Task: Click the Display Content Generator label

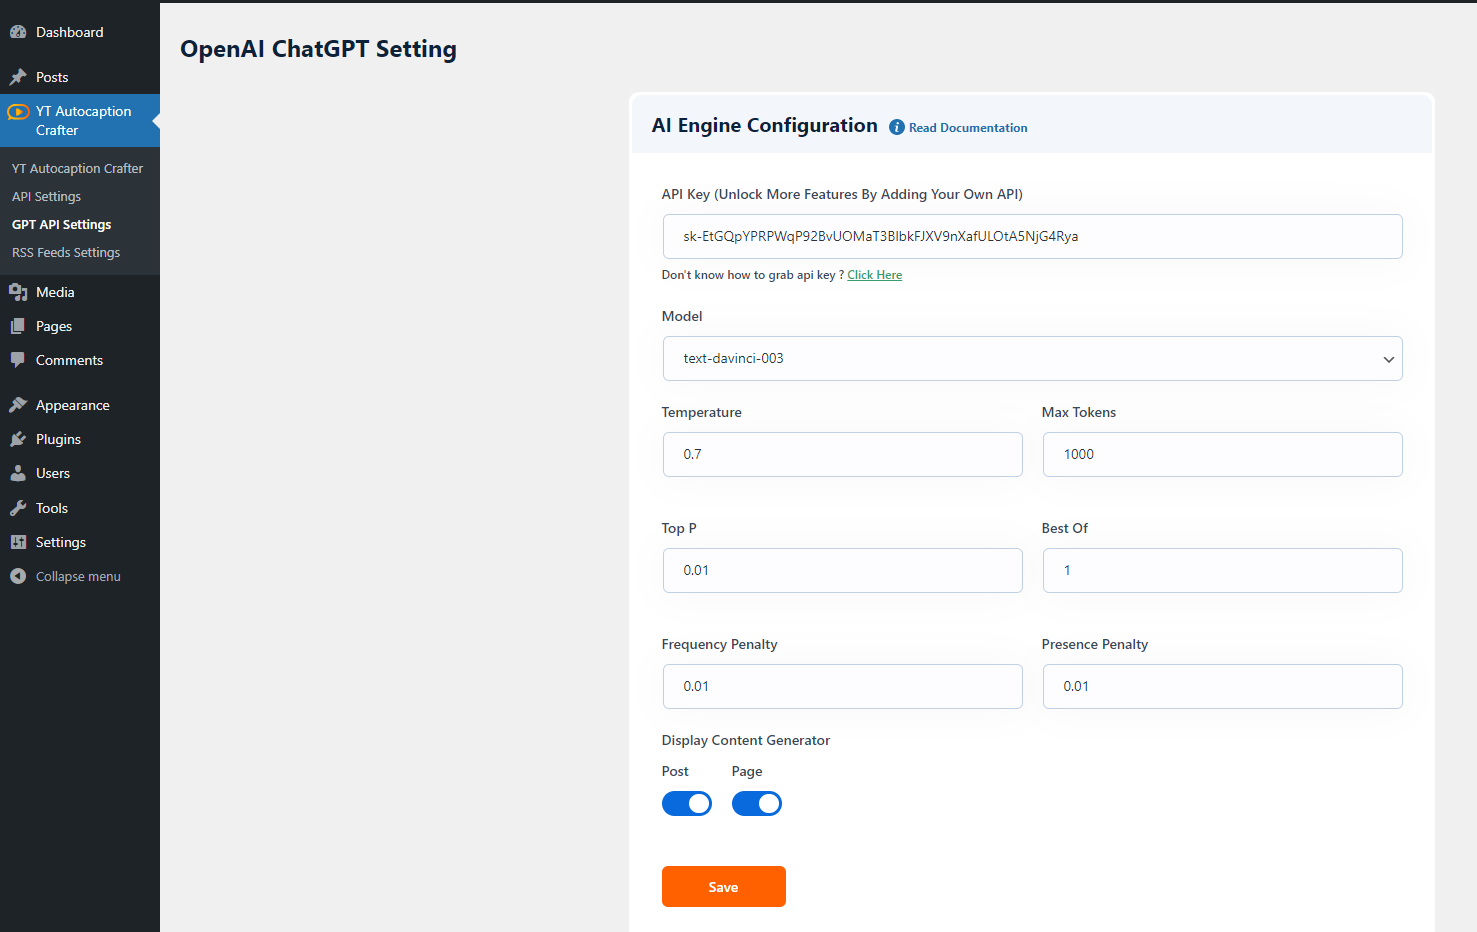Action: (x=746, y=741)
